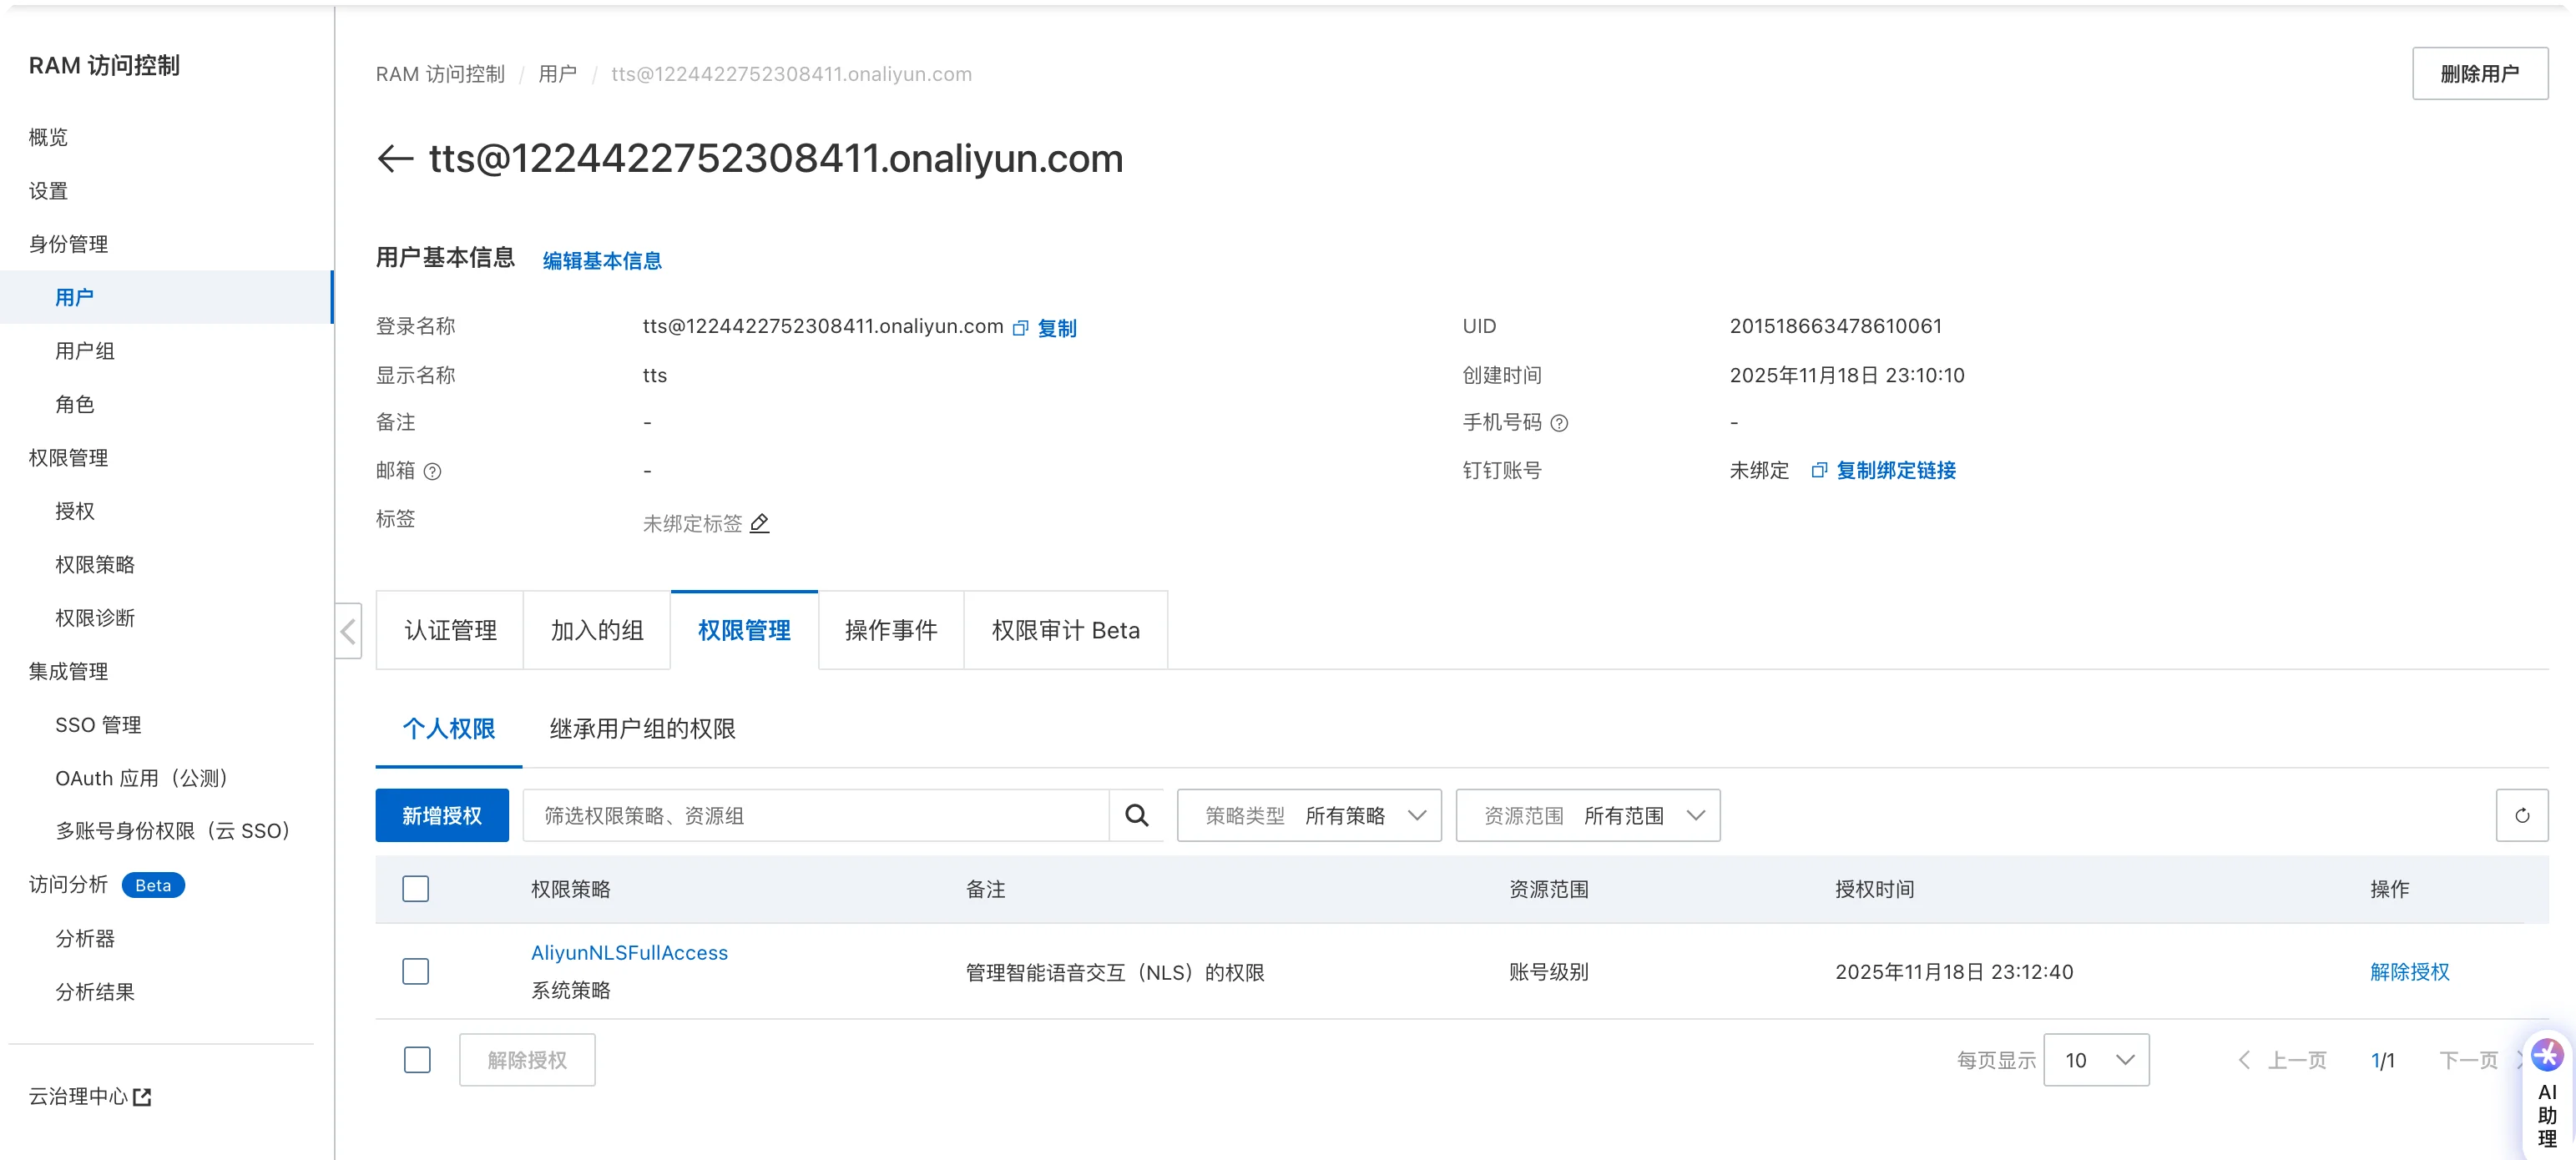This screenshot has width=2576, height=1160.
Task: Switch to the 操作事件 tab
Action: pos(891,630)
